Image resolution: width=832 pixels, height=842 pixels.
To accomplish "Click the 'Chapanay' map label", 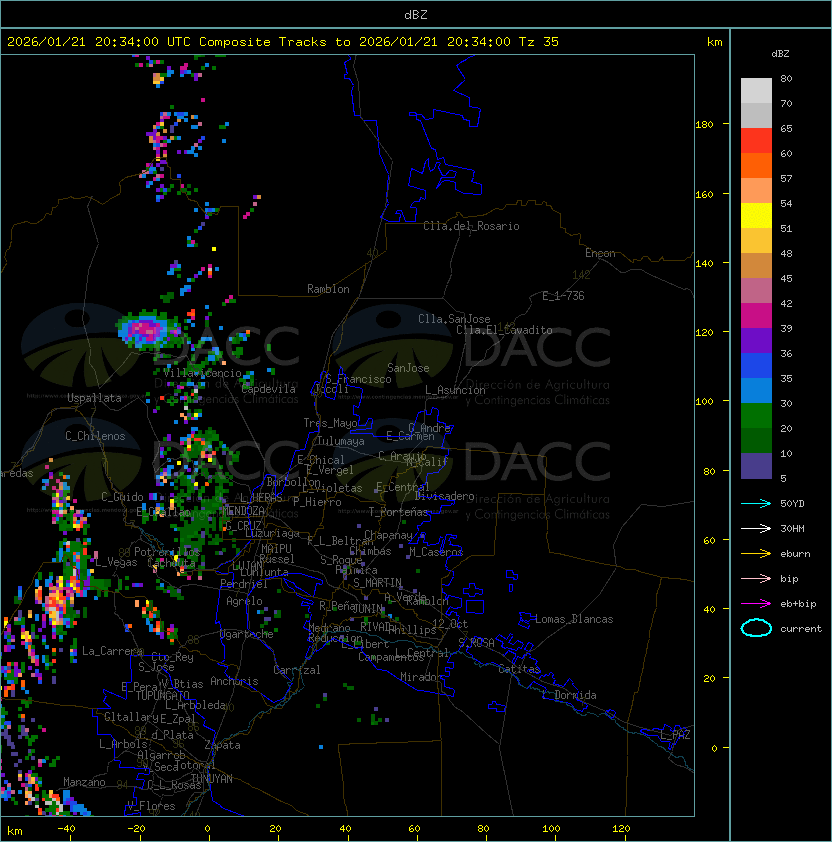I will coord(388,535).
